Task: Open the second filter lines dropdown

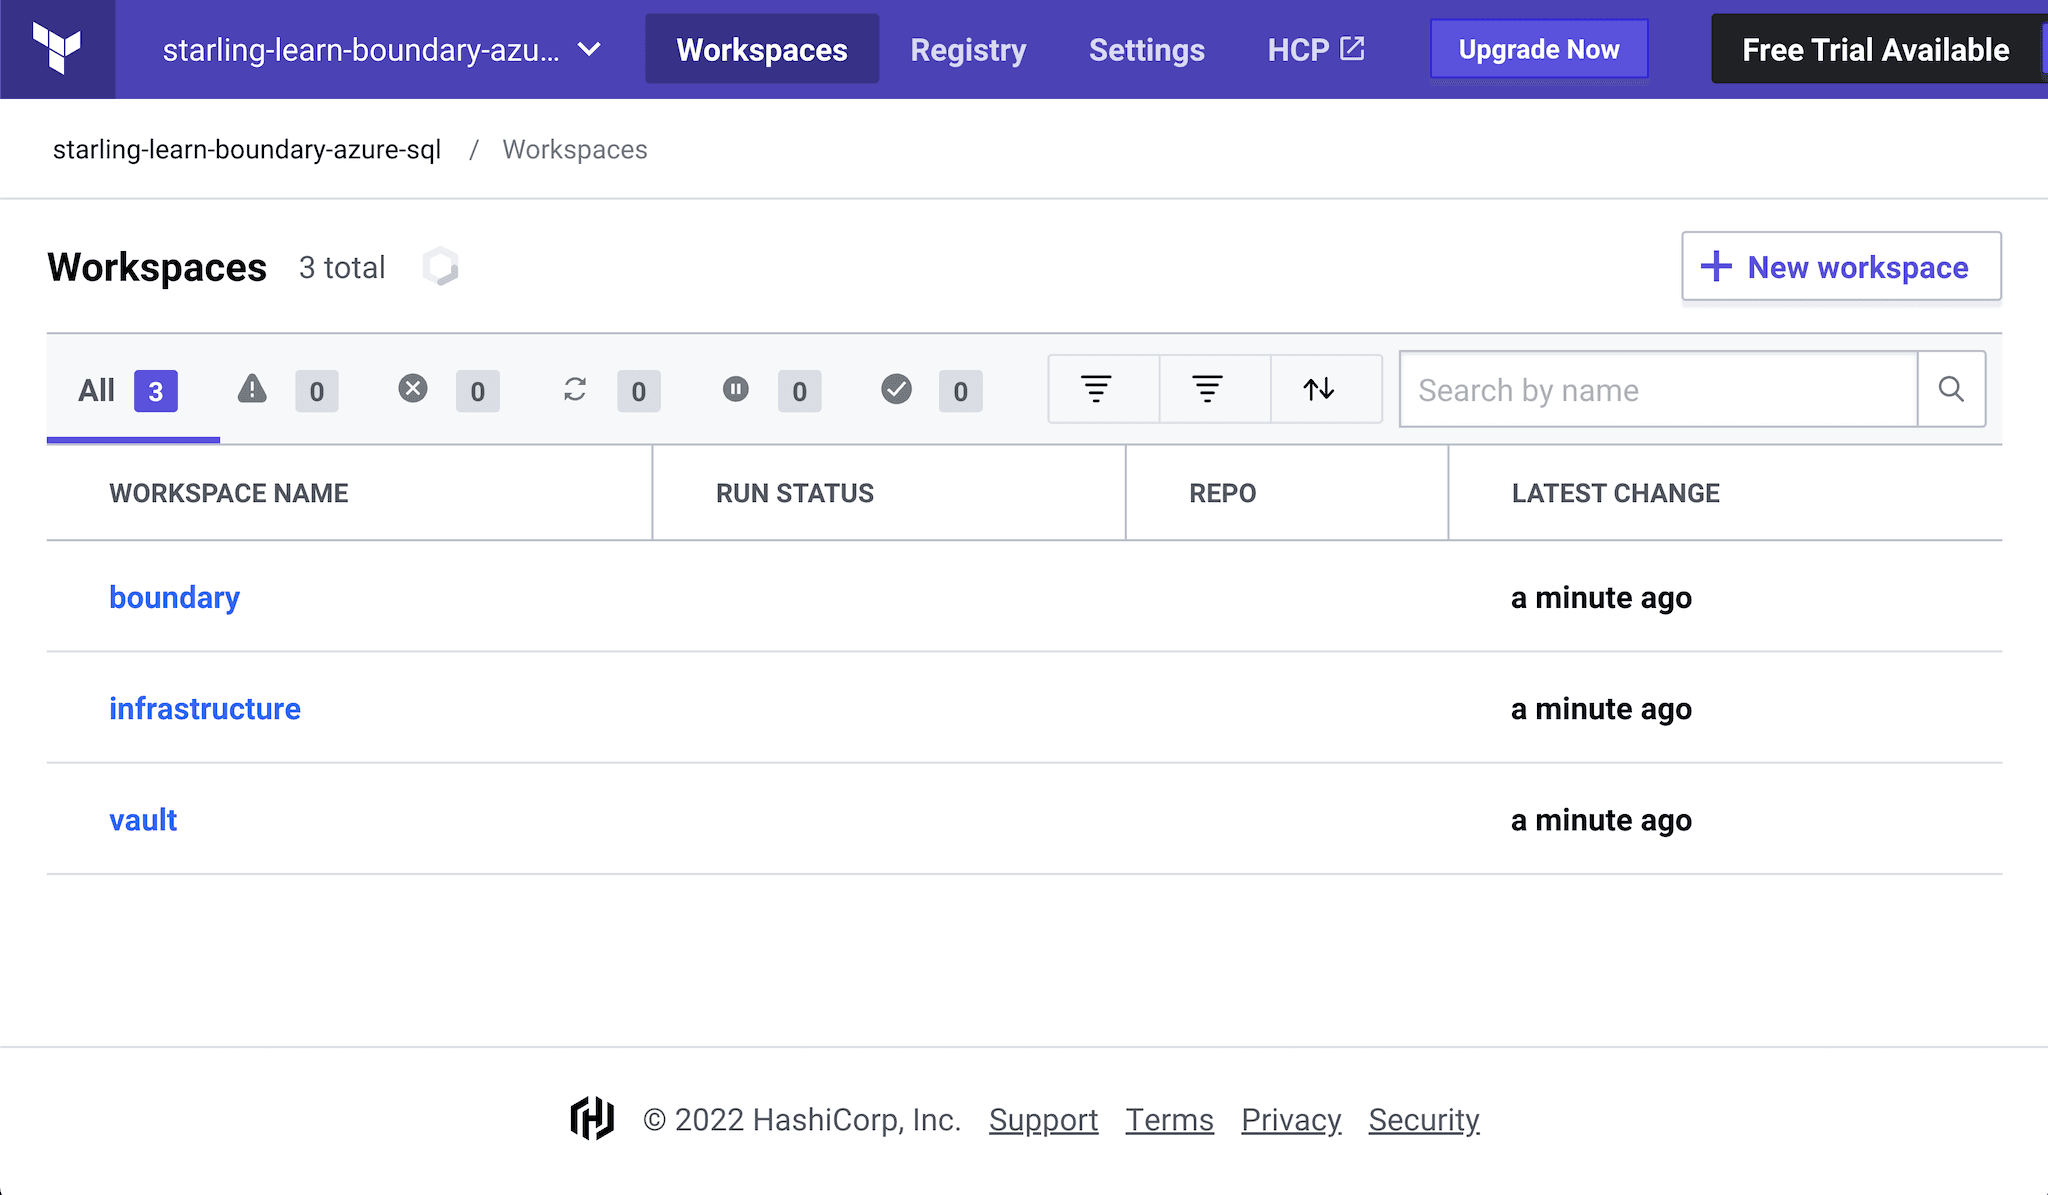Action: click(1215, 389)
